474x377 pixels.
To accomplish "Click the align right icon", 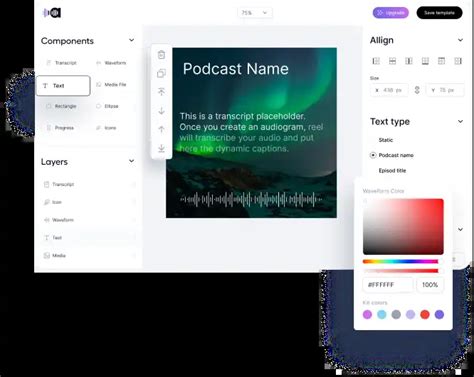I will click(x=458, y=61).
